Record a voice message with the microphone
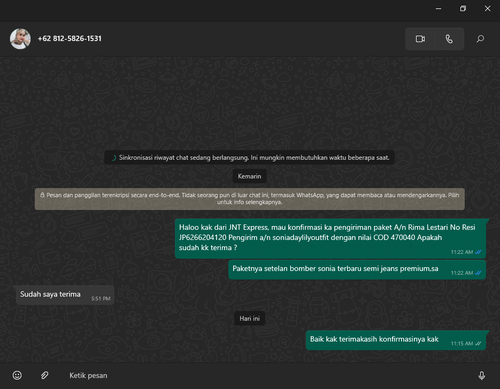 [482, 376]
